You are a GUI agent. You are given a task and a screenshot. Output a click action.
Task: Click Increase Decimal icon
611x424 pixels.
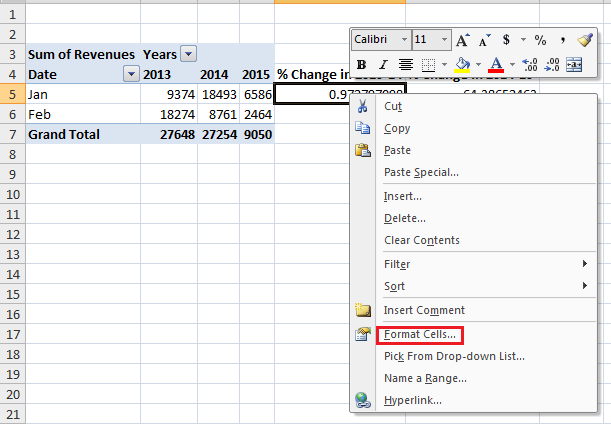530,65
